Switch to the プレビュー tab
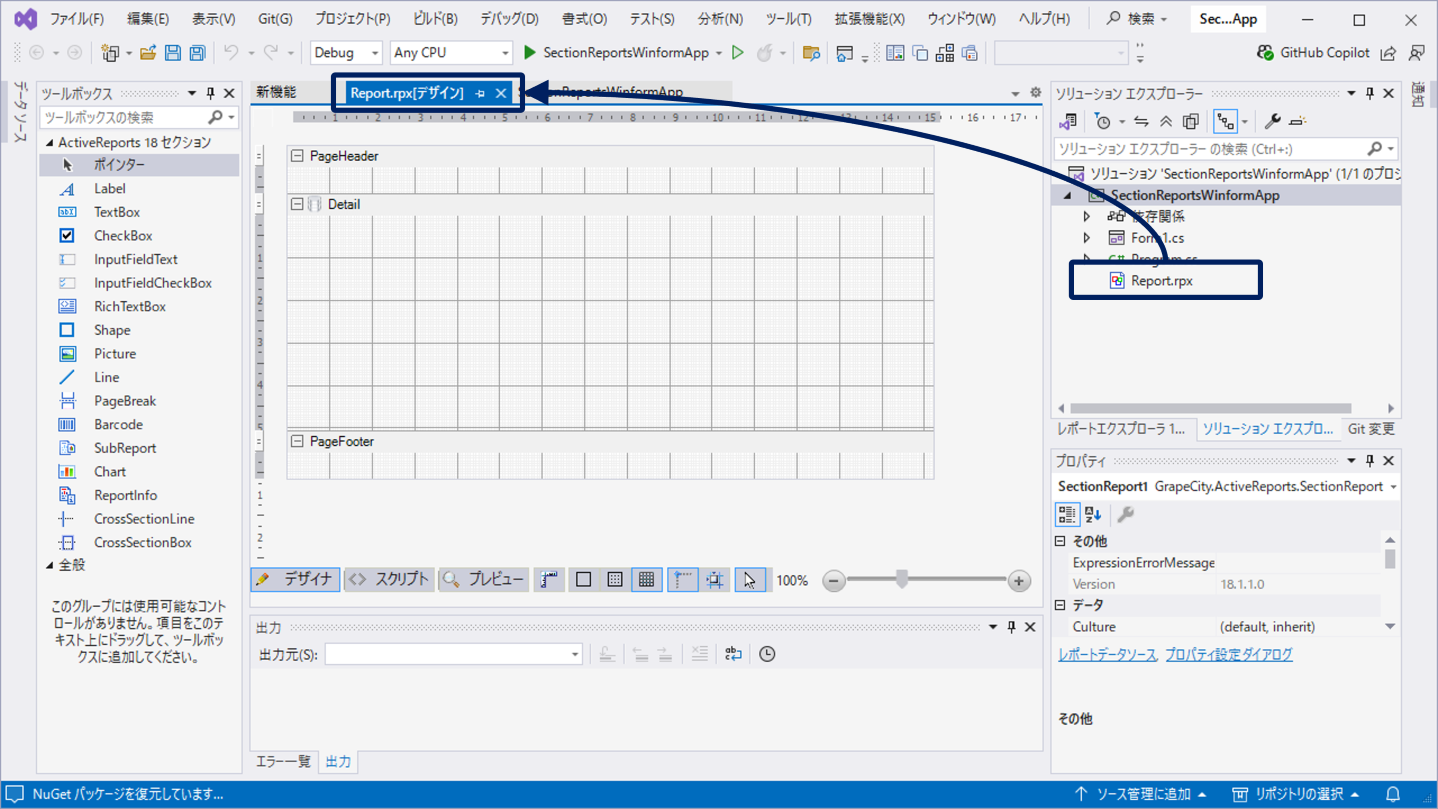 (484, 579)
